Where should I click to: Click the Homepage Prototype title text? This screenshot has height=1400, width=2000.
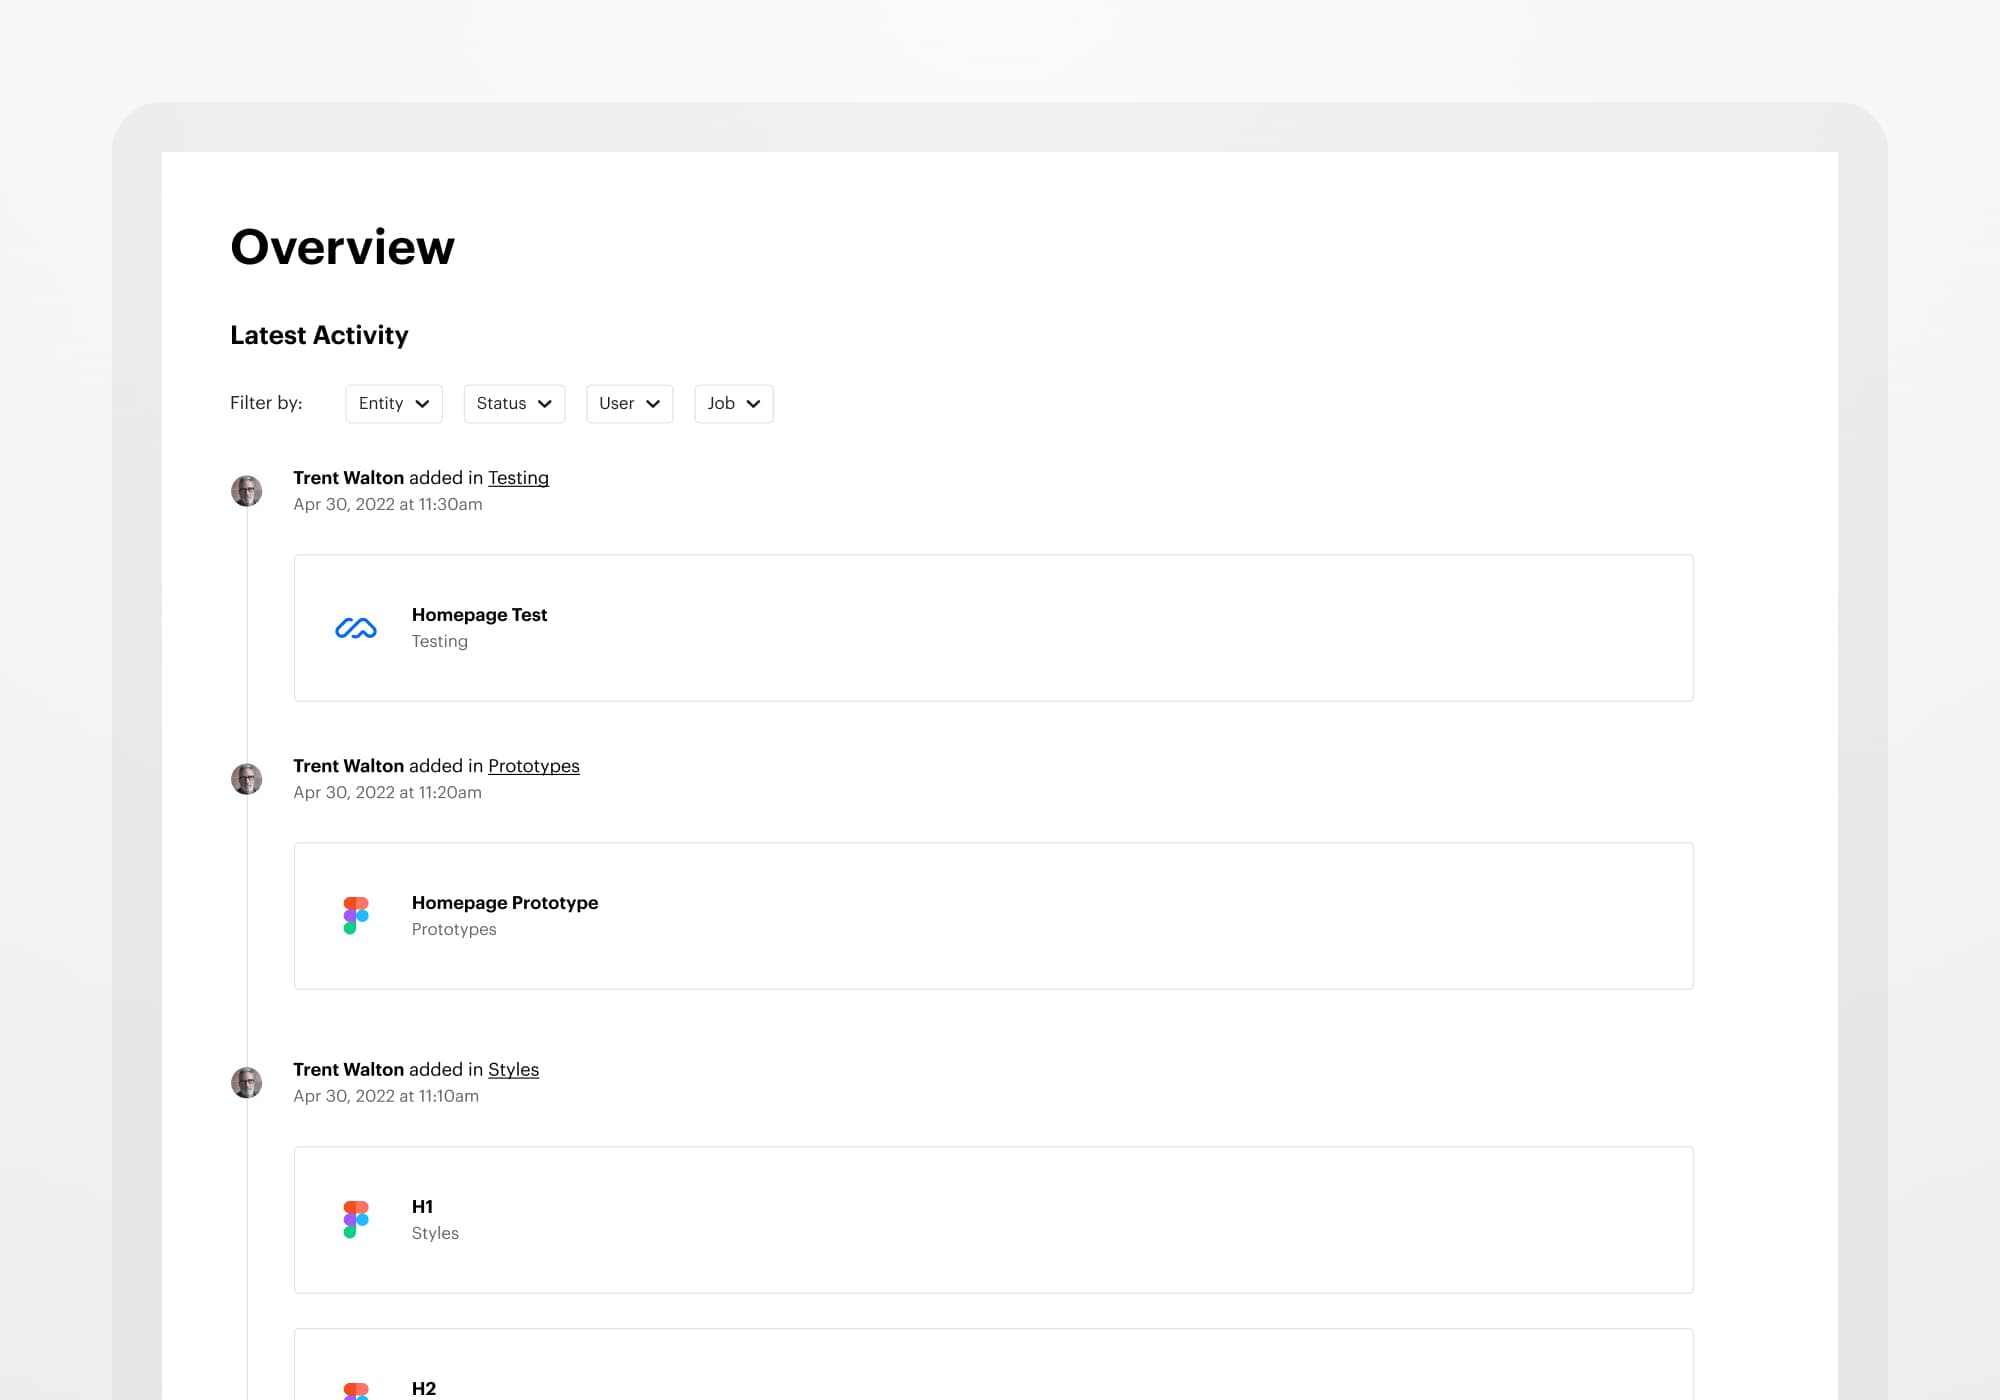[x=504, y=903]
